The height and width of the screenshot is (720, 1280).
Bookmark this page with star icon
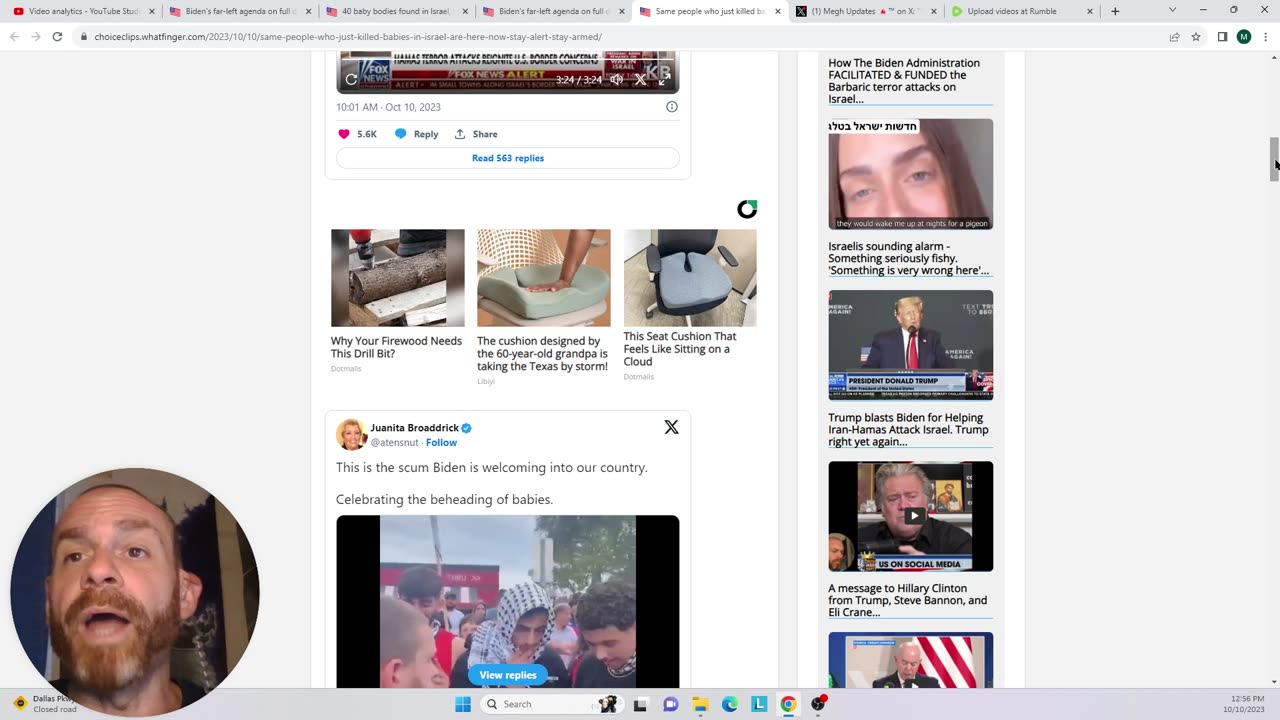pyautogui.click(x=1196, y=37)
